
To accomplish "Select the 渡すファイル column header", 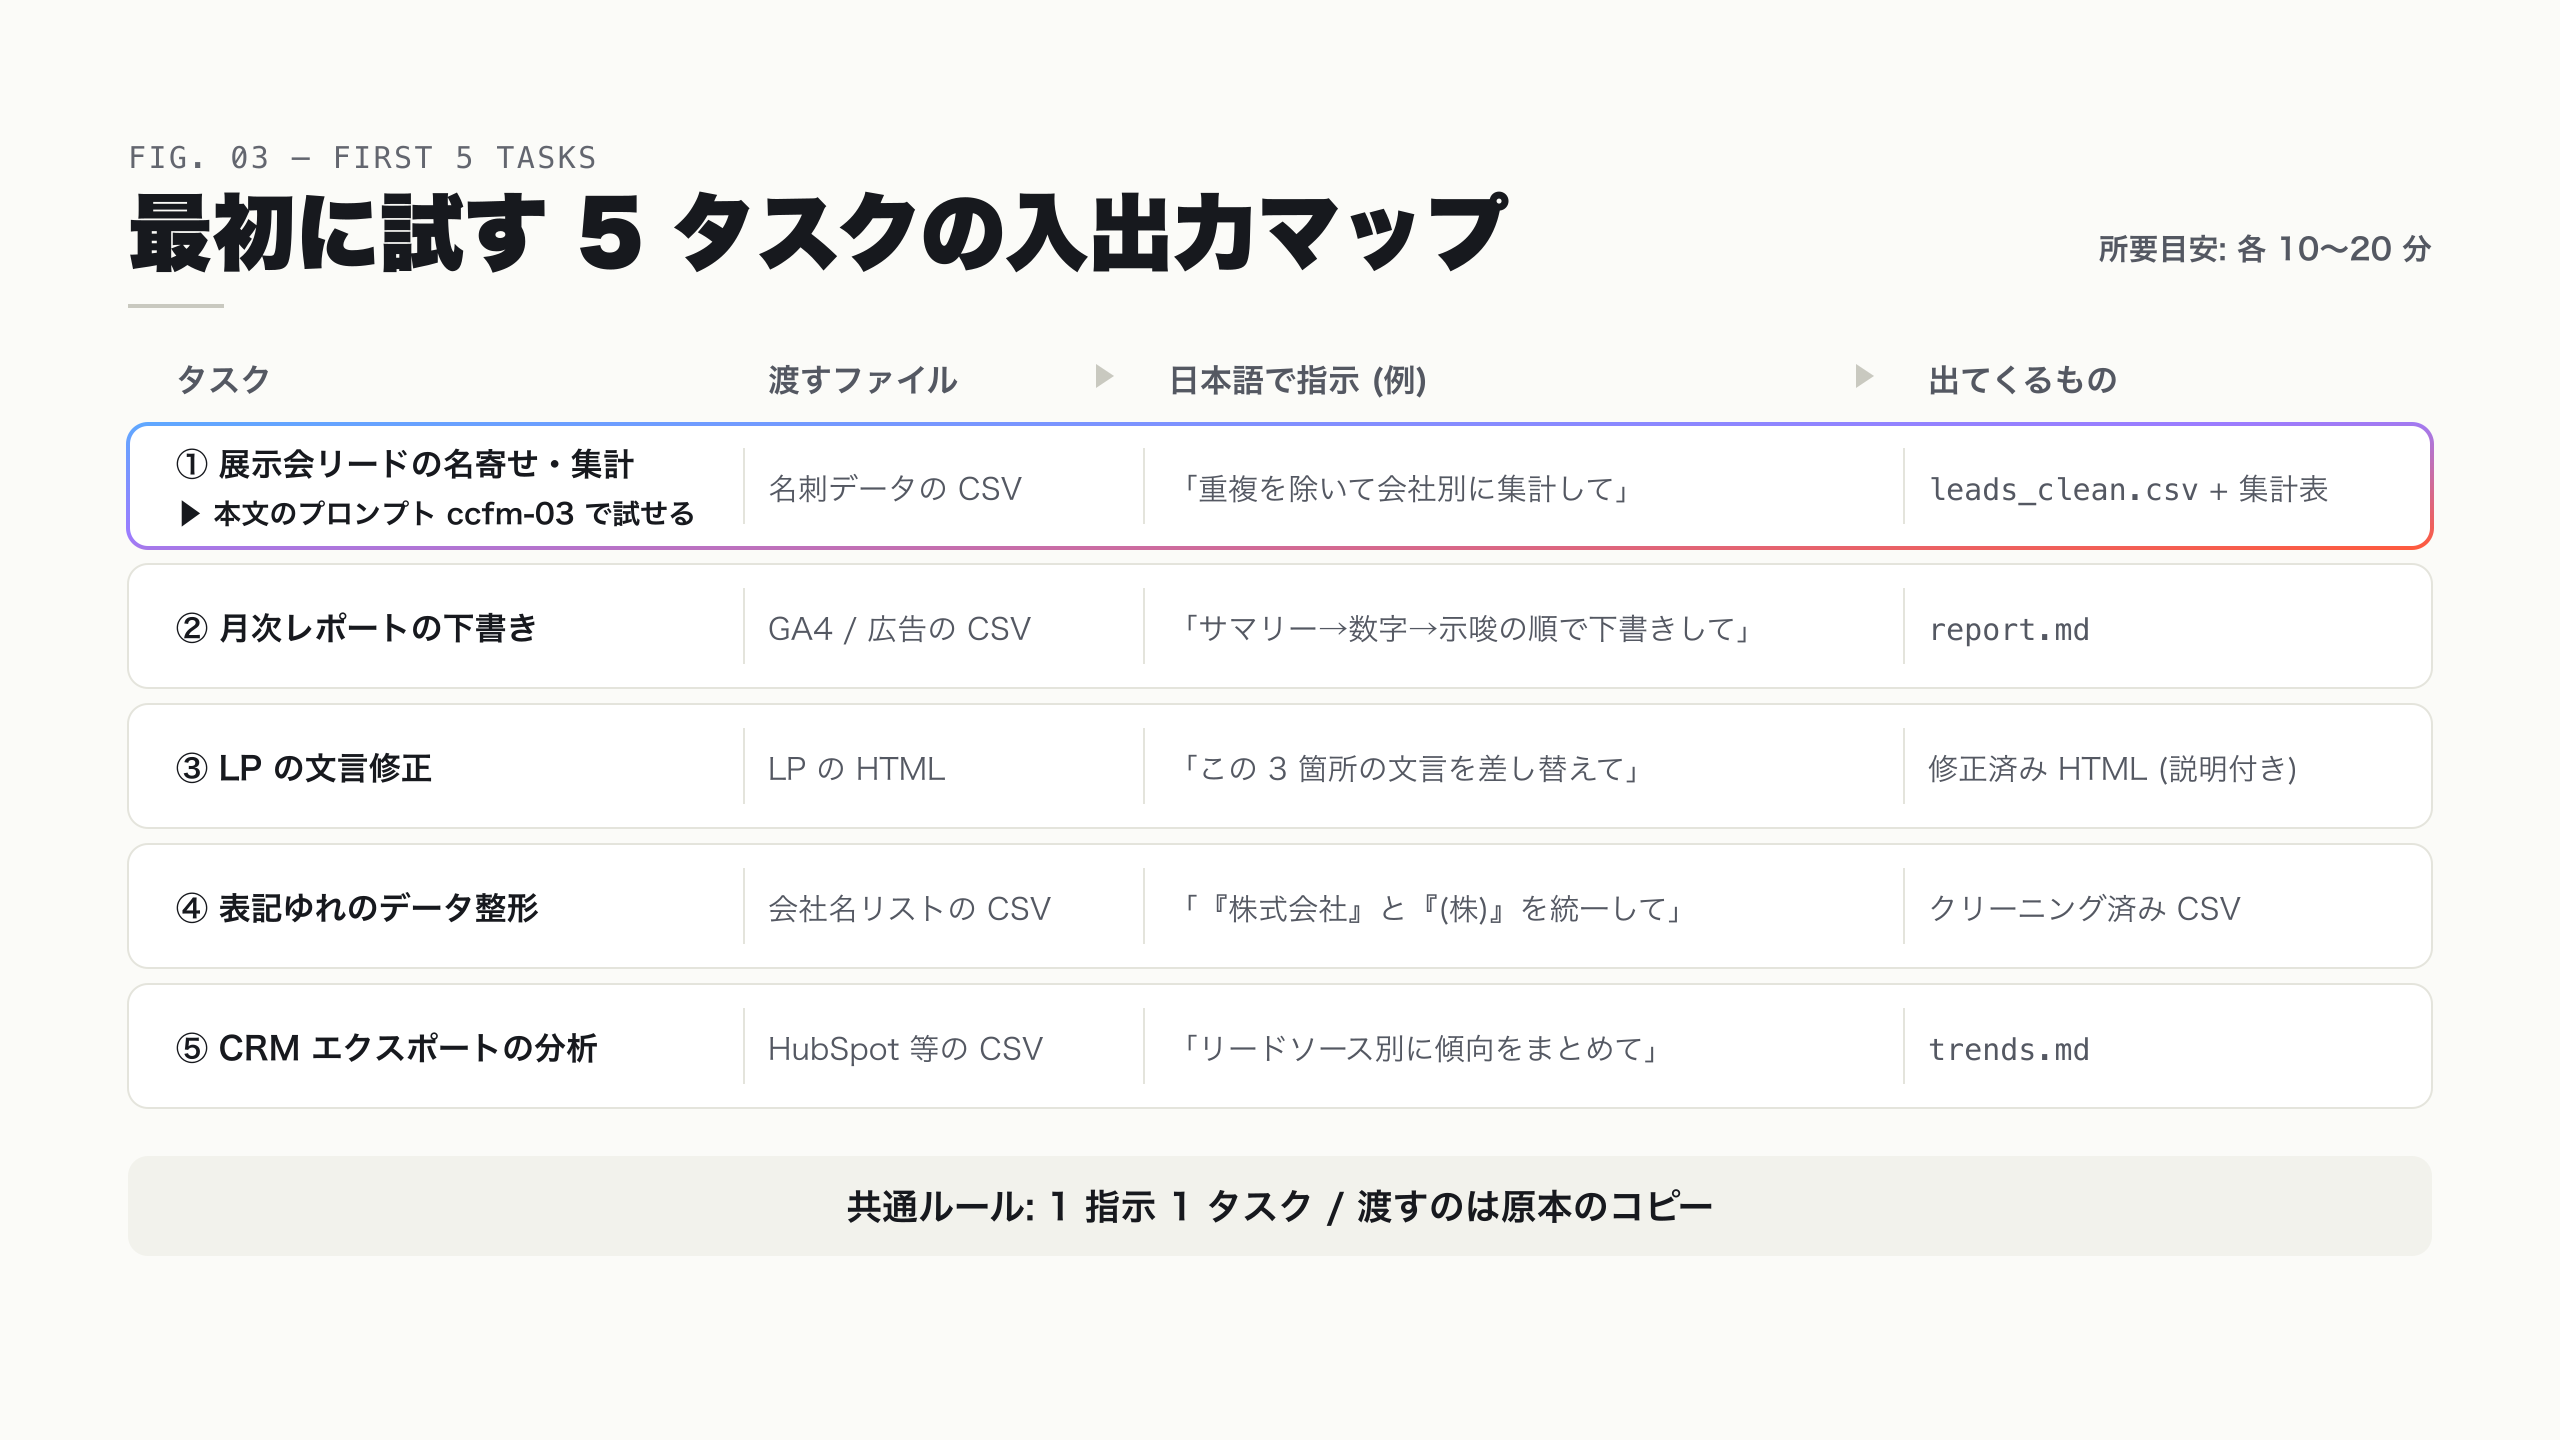I will [x=863, y=380].
